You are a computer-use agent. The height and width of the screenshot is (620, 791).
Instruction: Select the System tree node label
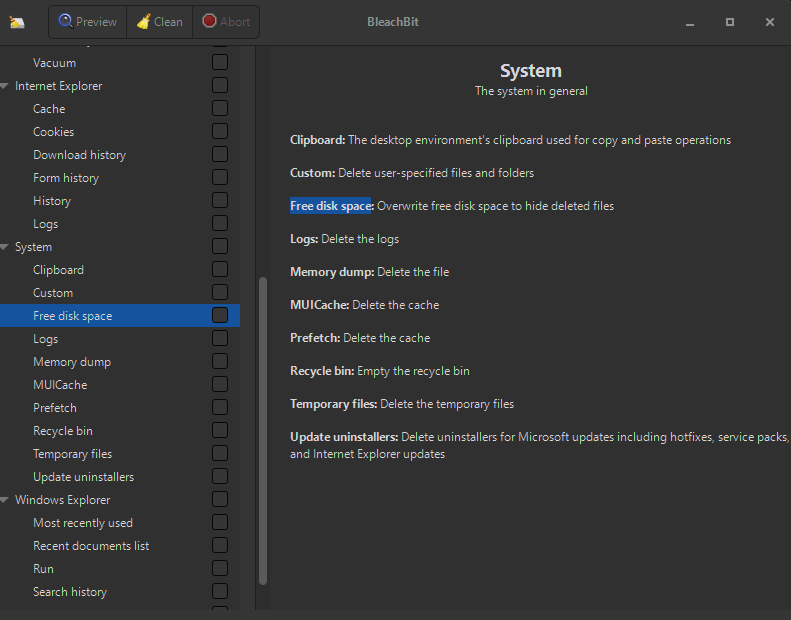pos(33,247)
